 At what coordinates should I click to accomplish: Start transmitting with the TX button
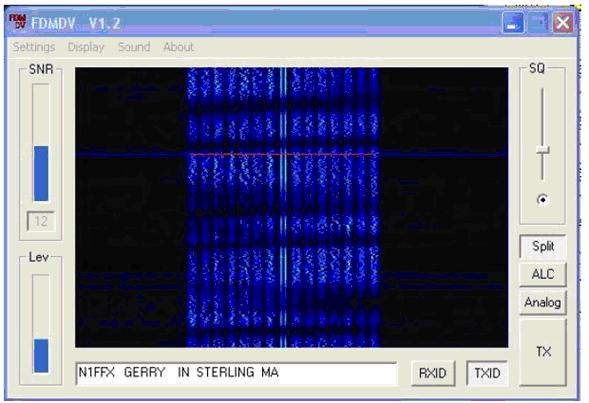[x=543, y=352]
